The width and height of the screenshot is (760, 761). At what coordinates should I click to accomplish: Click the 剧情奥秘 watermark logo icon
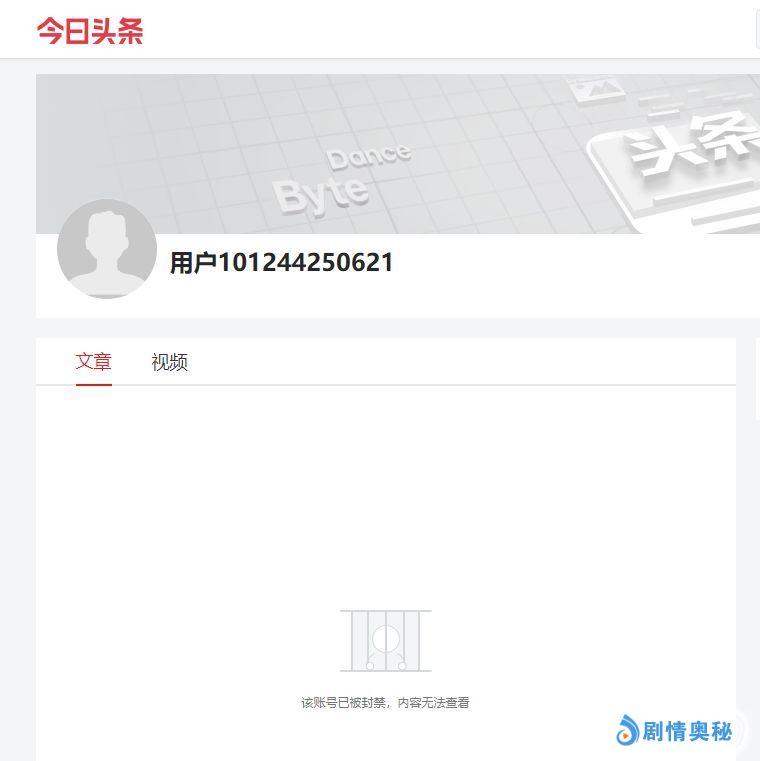coord(627,730)
